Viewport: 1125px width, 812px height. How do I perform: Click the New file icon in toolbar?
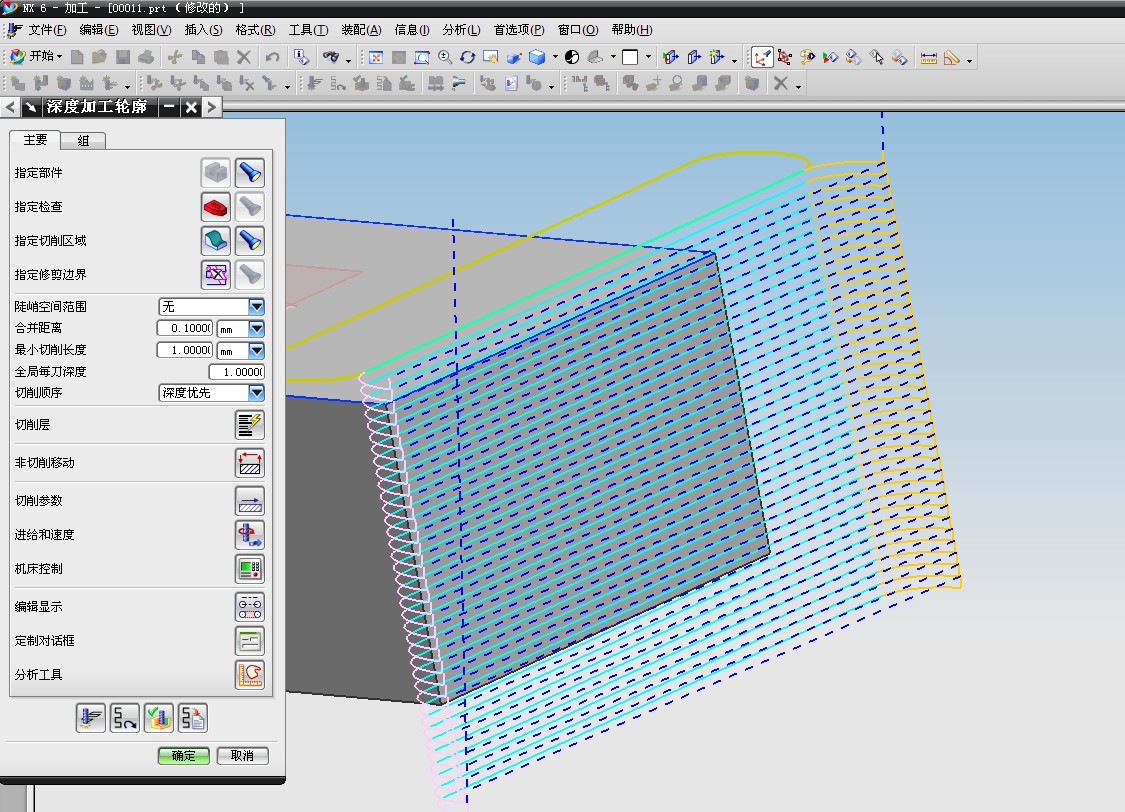[x=77, y=57]
